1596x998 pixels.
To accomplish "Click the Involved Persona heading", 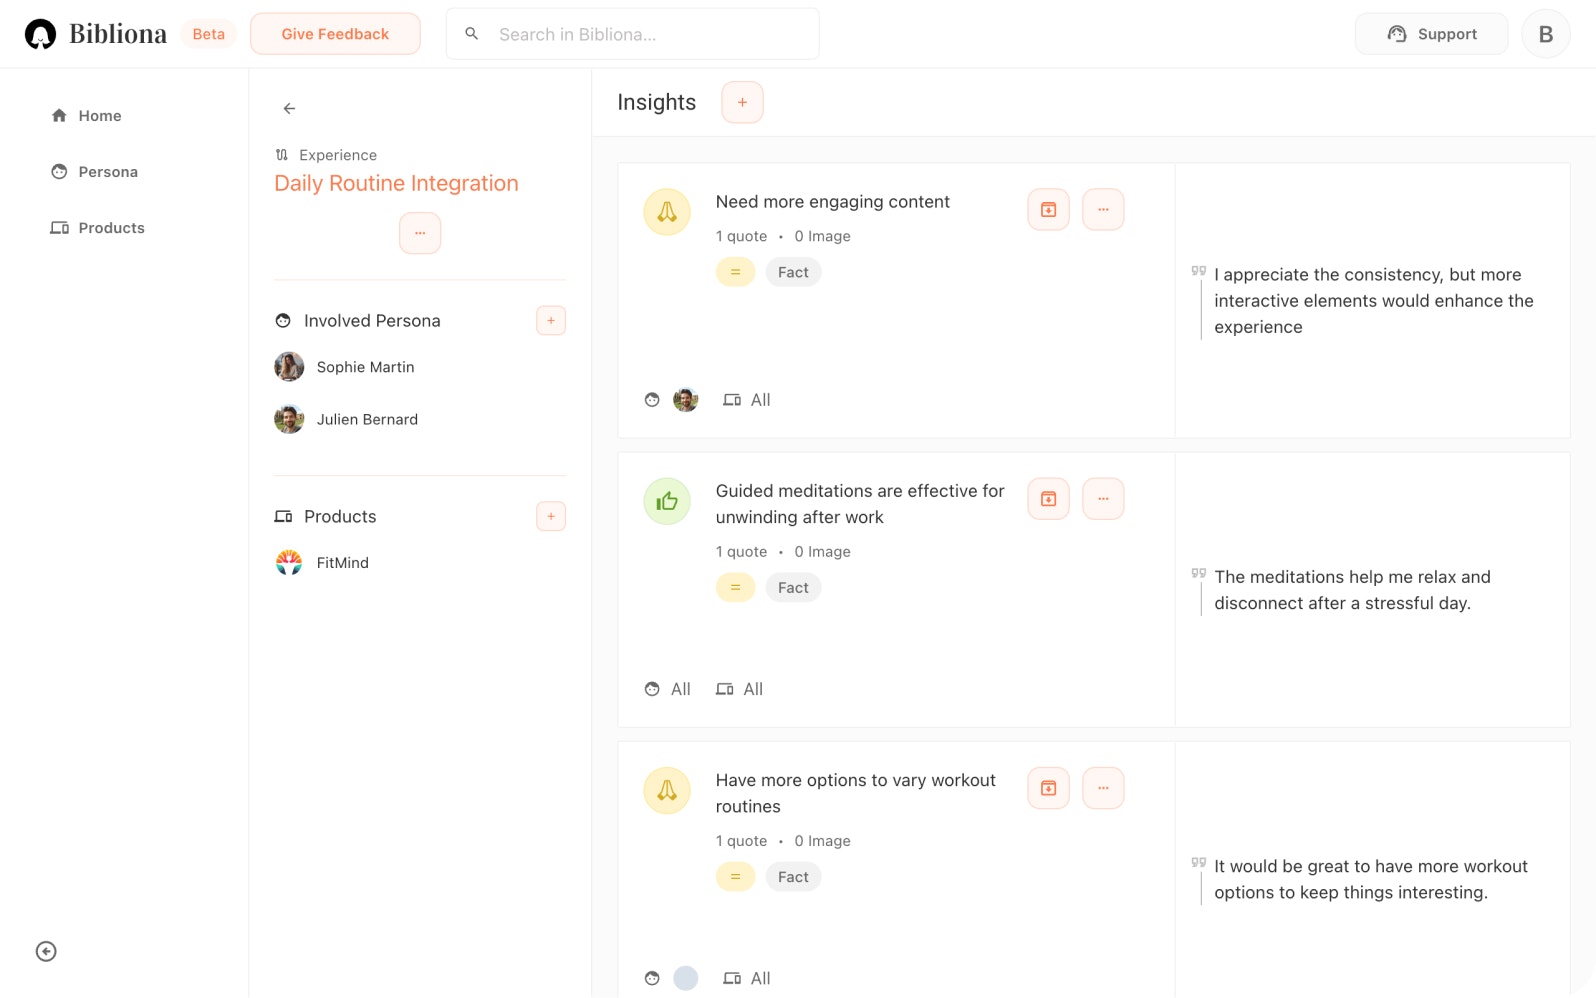I will (x=372, y=321).
